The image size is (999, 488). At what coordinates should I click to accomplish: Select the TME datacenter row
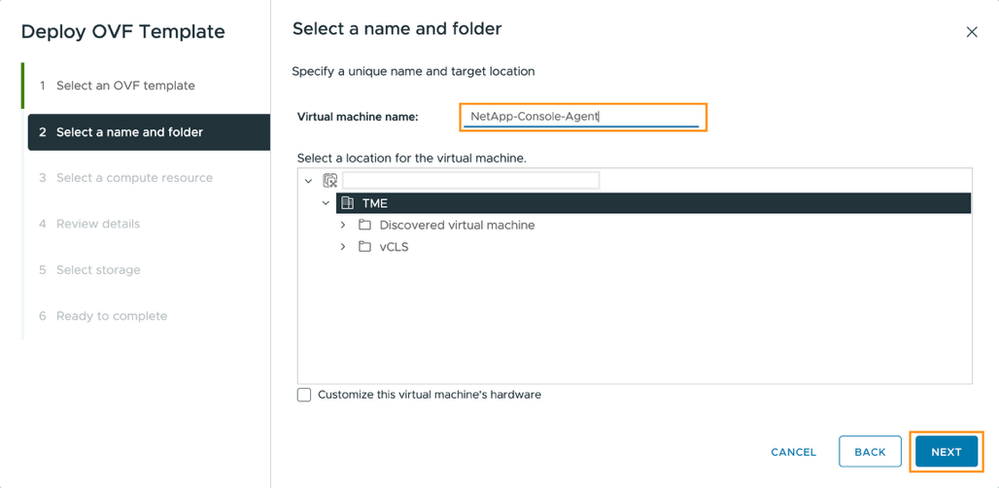650,203
